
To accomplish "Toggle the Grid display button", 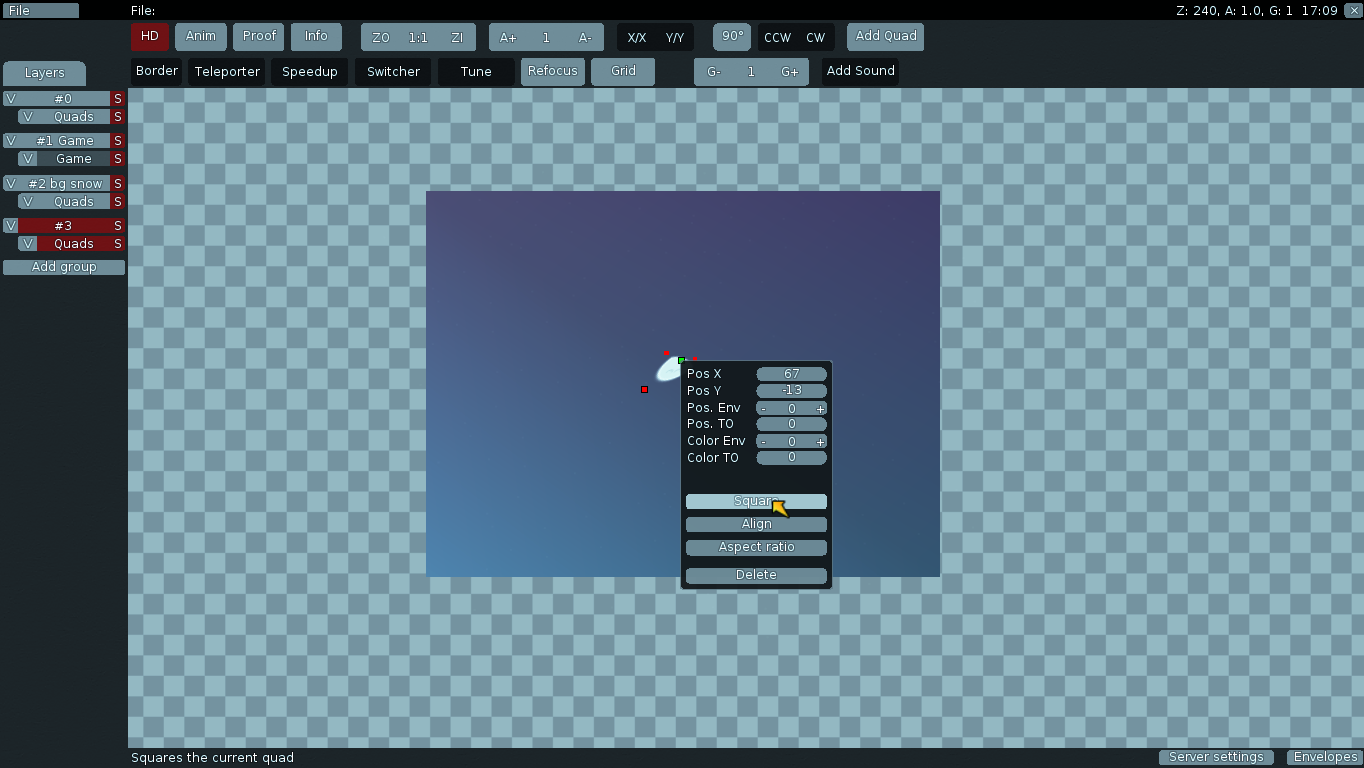I will click(x=623, y=72).
